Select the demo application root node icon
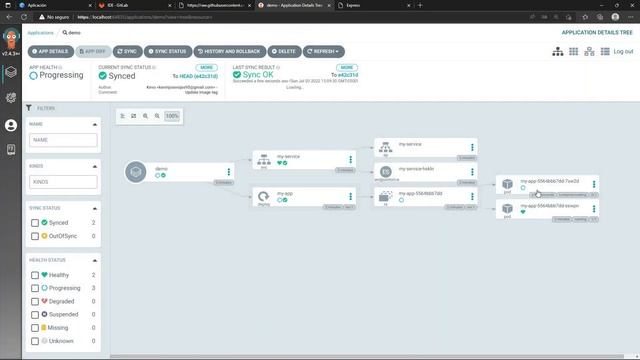 point(136,172)
